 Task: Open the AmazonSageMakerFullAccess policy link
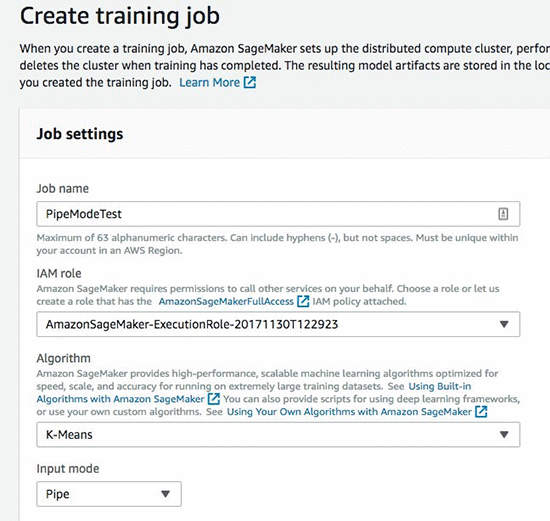coord(226,301)
